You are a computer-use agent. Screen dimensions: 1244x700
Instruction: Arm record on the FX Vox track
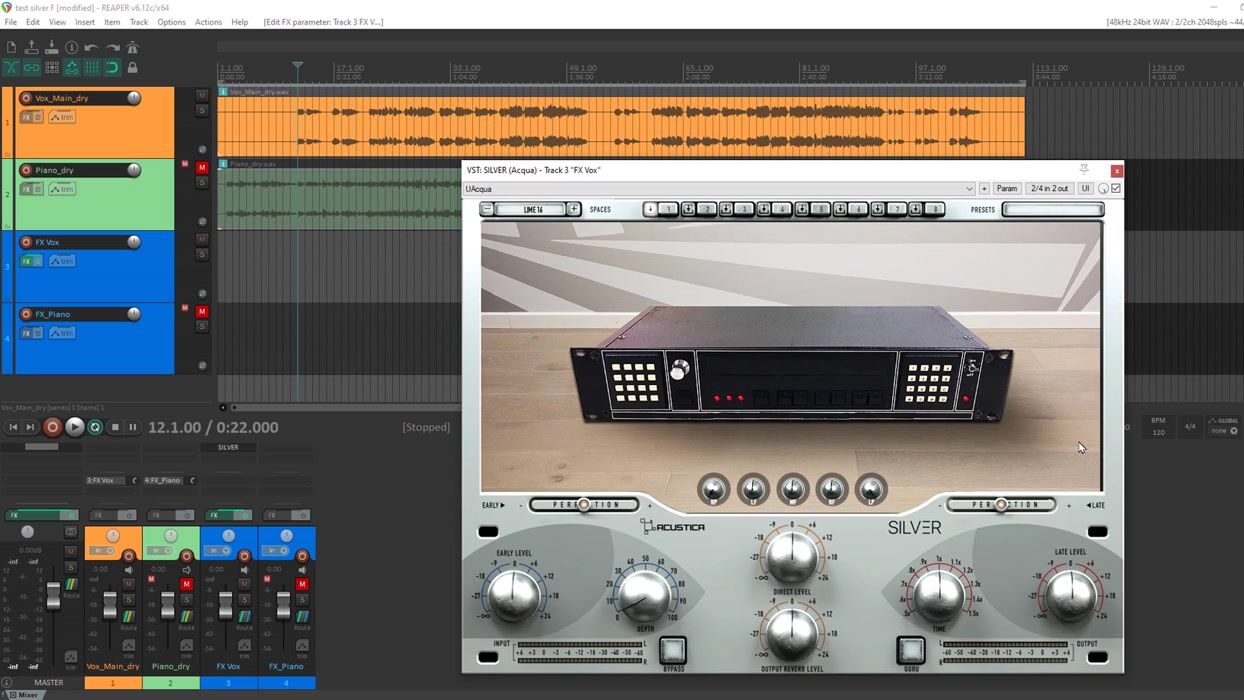pos(26,242)
